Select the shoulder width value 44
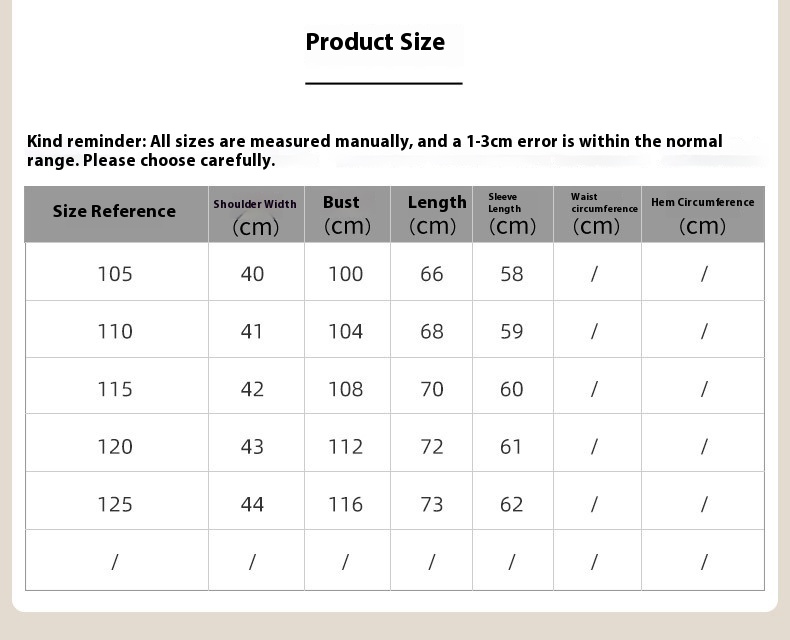Screen dimensions: 790x640 252,504
